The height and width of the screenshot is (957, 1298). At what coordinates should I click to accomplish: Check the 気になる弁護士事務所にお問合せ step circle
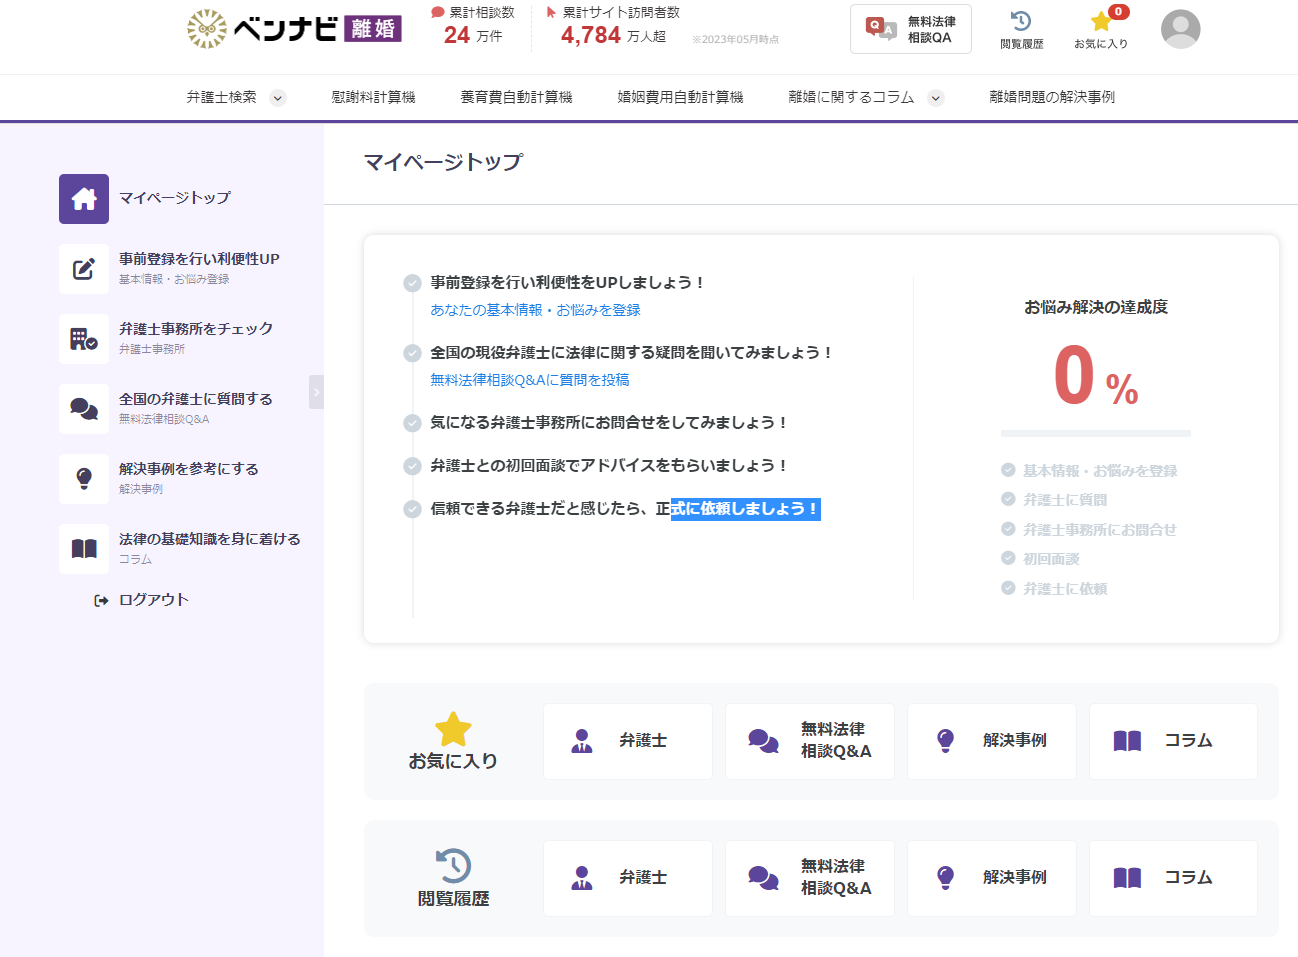point(413,422)
